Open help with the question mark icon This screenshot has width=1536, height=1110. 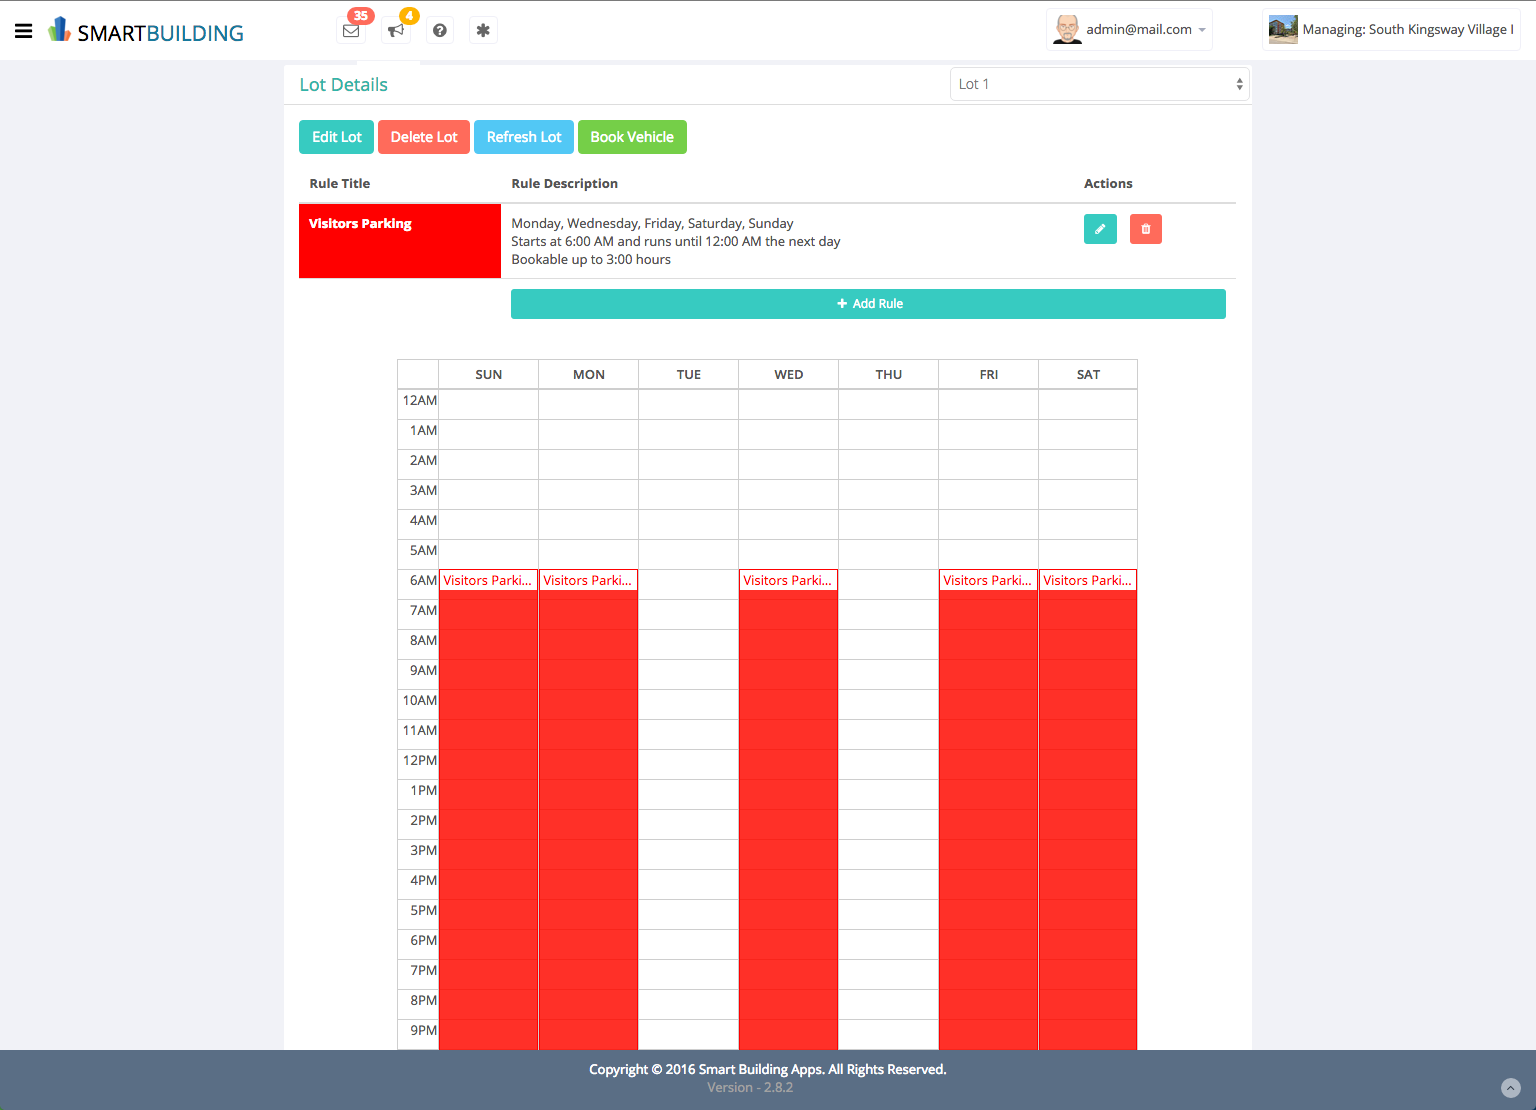tap(439, 30)
